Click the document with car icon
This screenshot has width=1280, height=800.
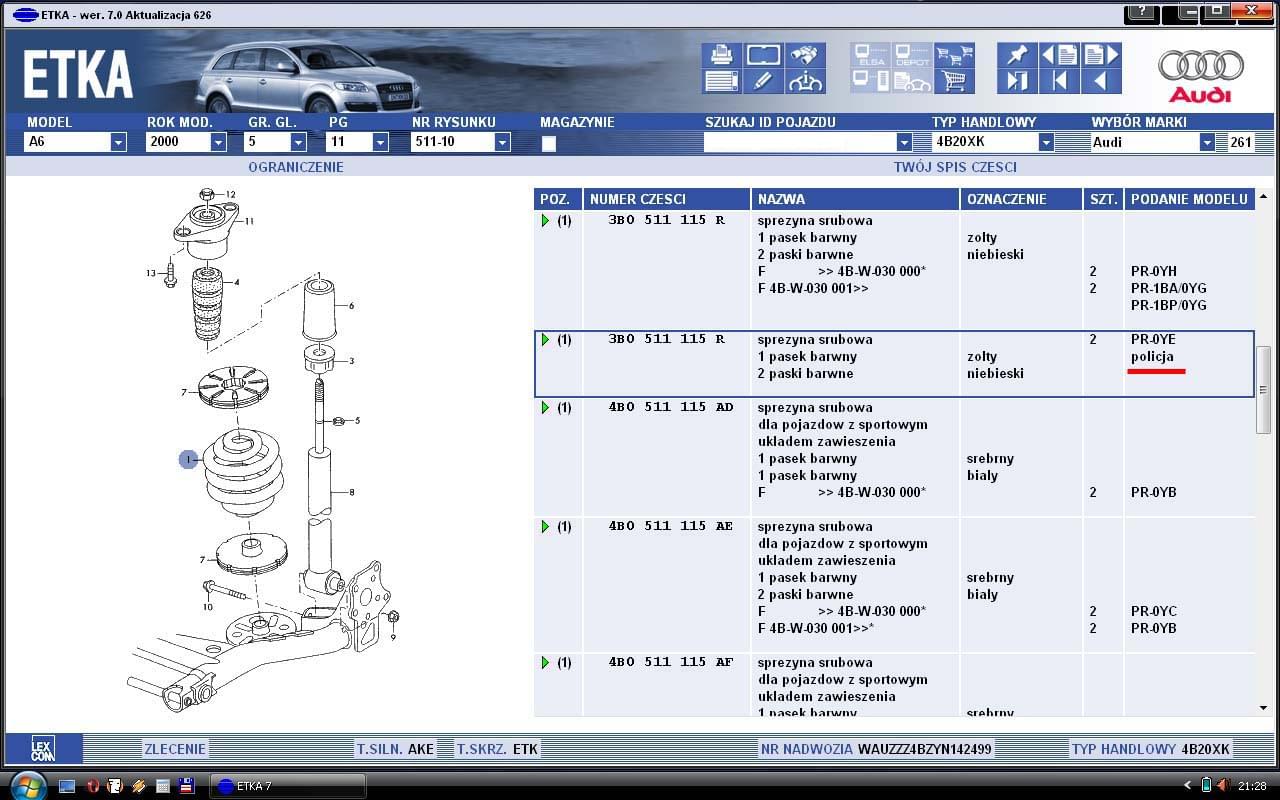pos(912,81)
